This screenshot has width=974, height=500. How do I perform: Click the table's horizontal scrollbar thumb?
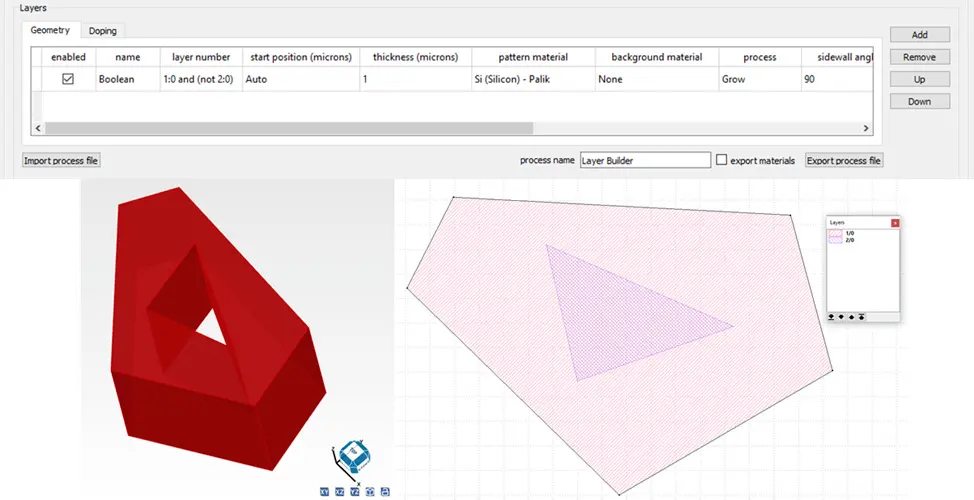[289, 128]
